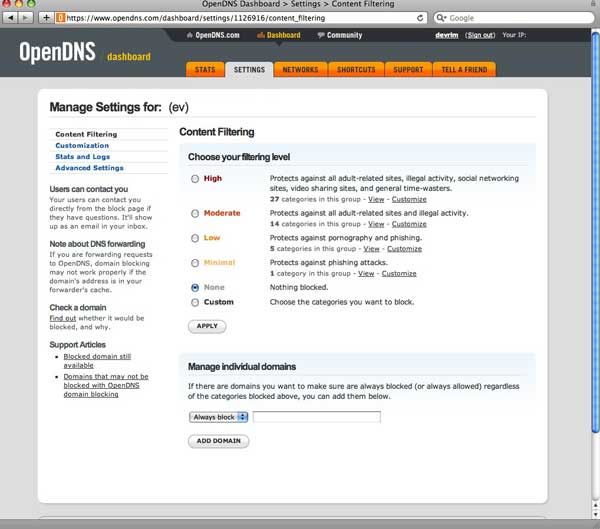This screenshot has width=600, height=529.
Task: Open the NETWORKS tab
Action: coord(300,70)
